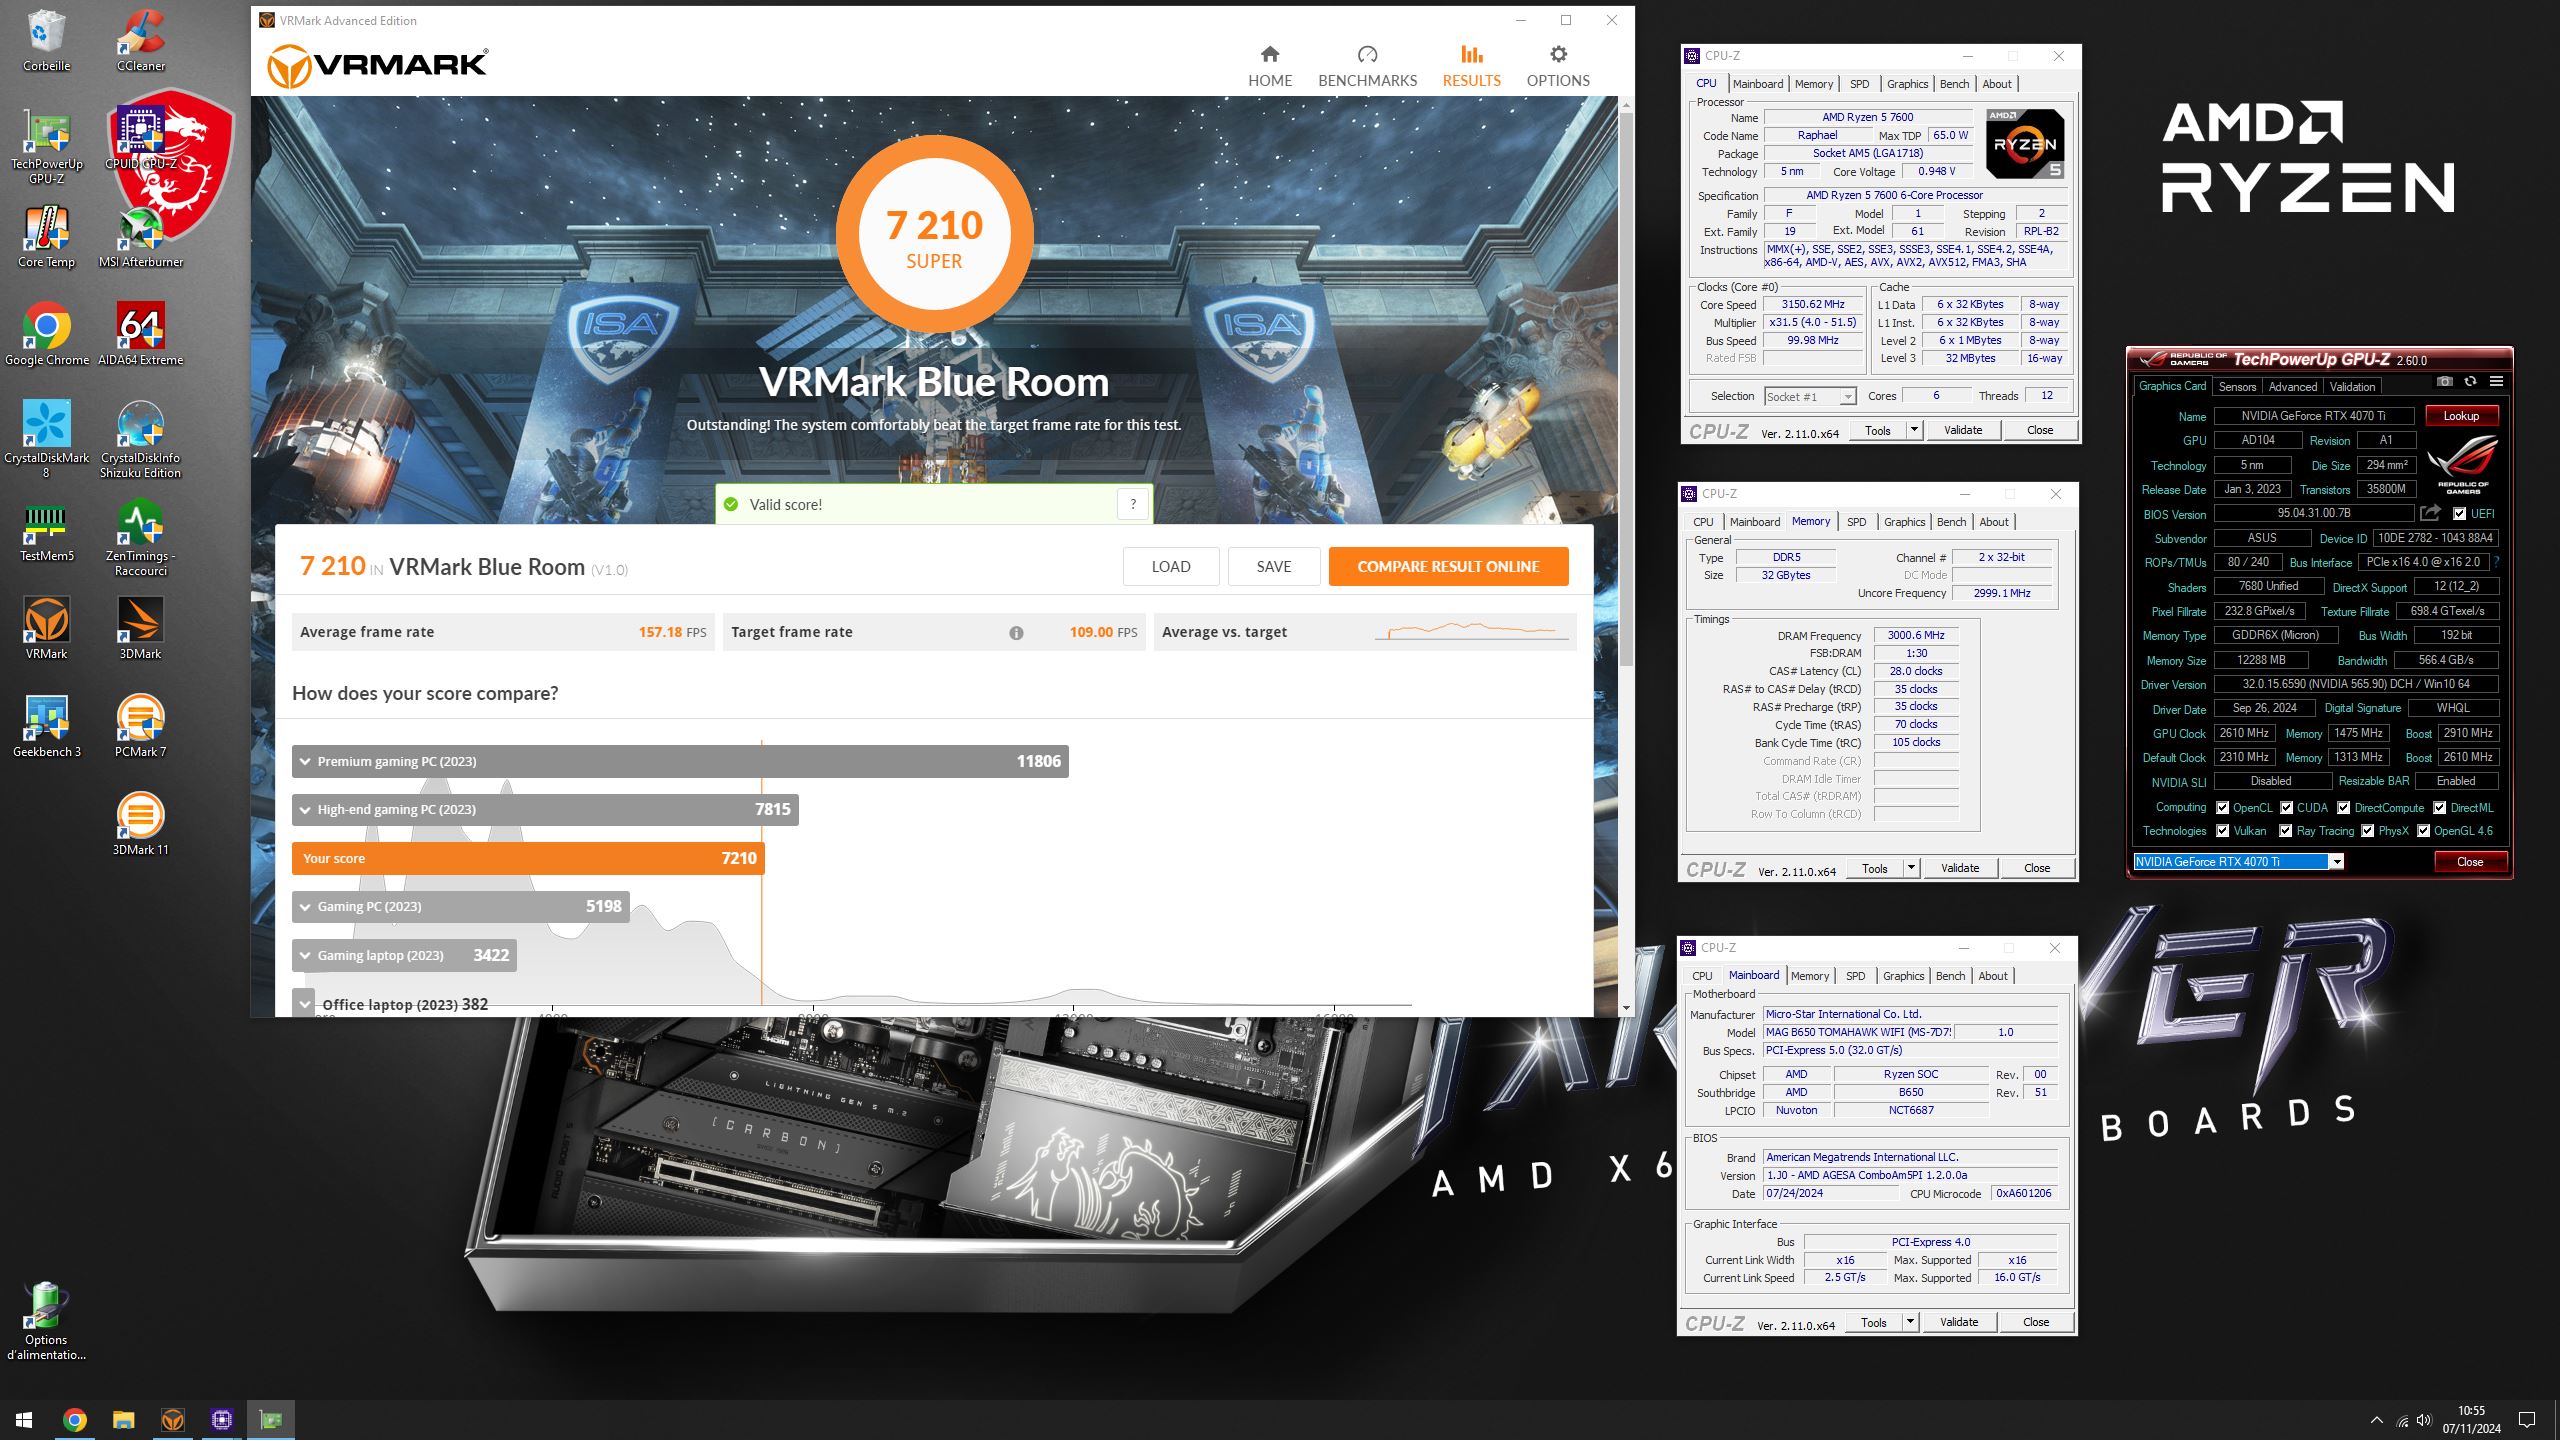Viewport: 2560px width, 1440px height.
Task: Click the VRMark results vertical scrollbar thumb
Action: tap(1626, 389)
